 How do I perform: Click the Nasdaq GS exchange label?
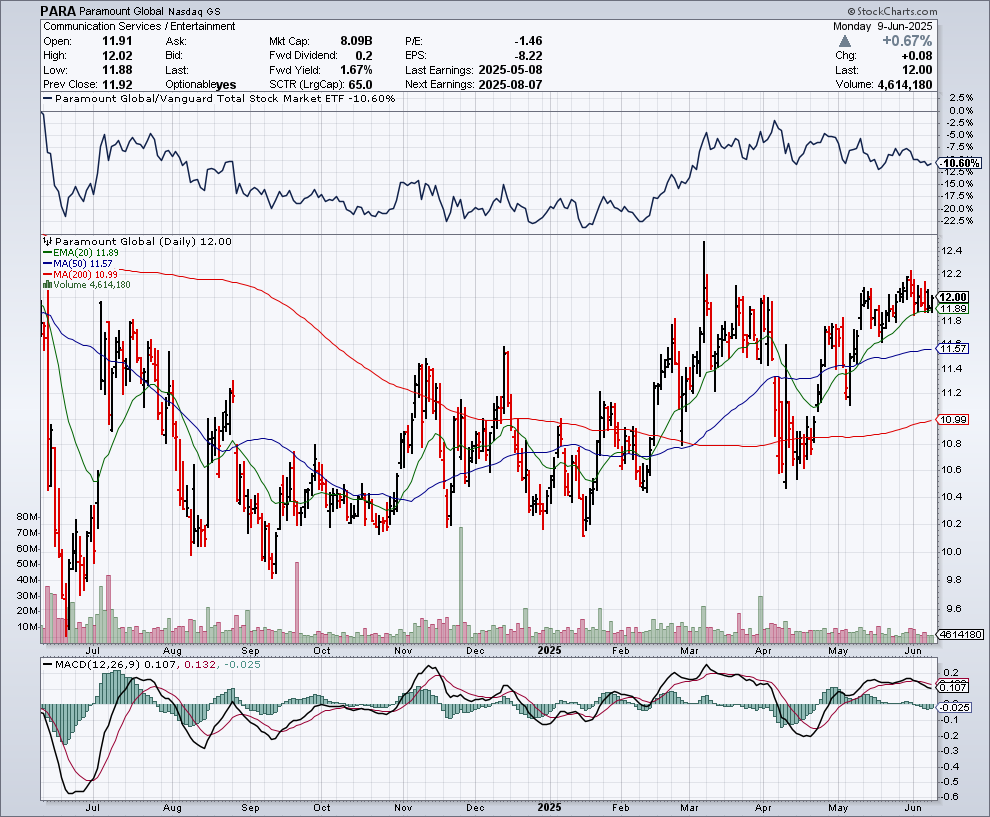click(x=195, y=11)
